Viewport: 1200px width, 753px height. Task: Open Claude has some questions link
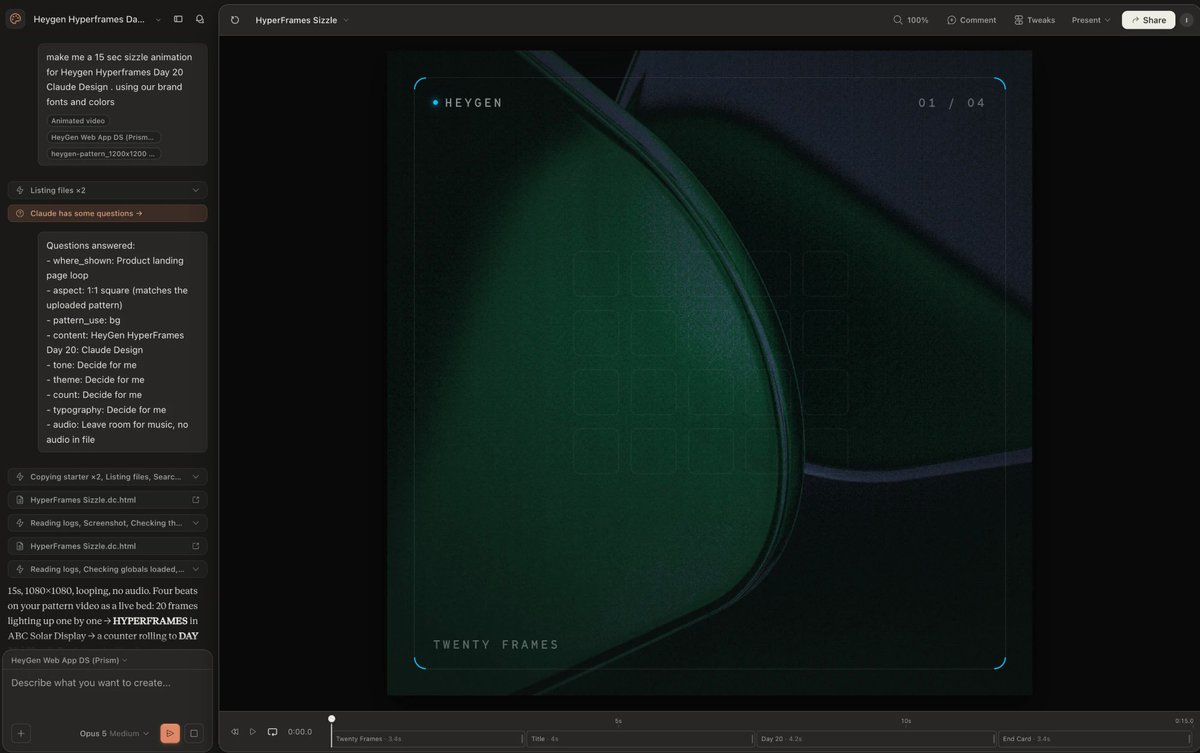pos(107,213)
